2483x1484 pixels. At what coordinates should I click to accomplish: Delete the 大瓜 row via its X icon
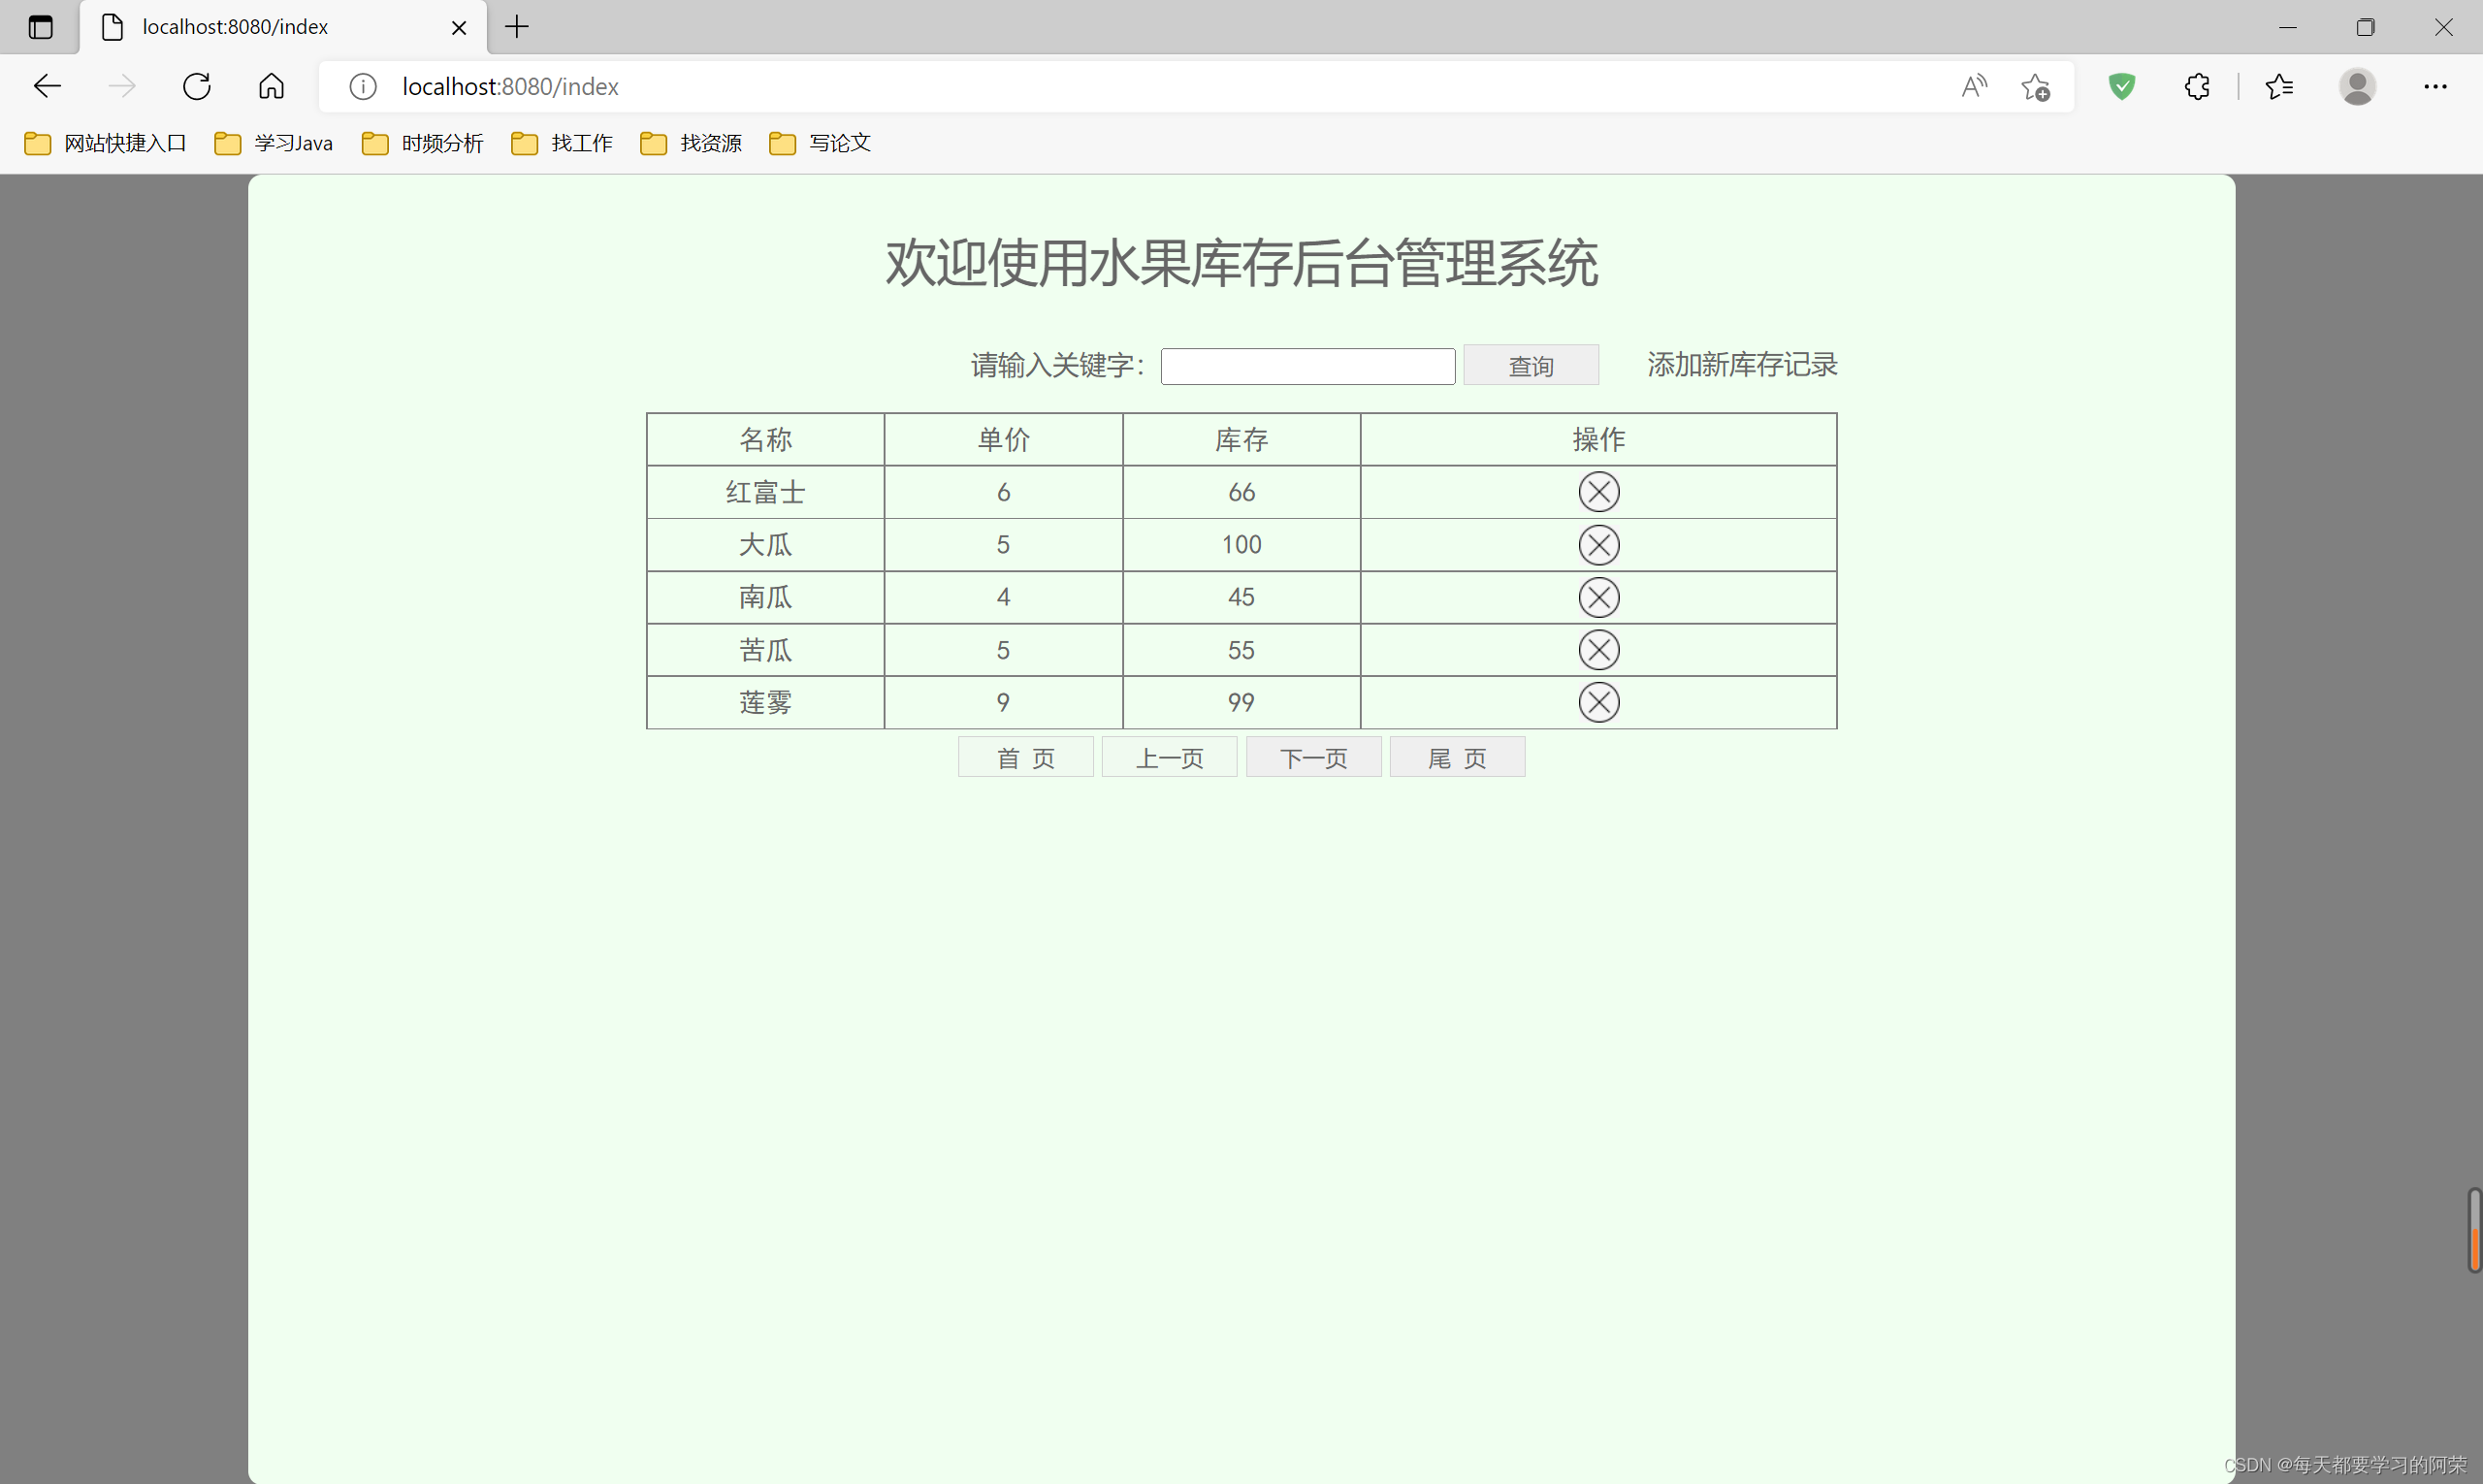pos(1598,545)
